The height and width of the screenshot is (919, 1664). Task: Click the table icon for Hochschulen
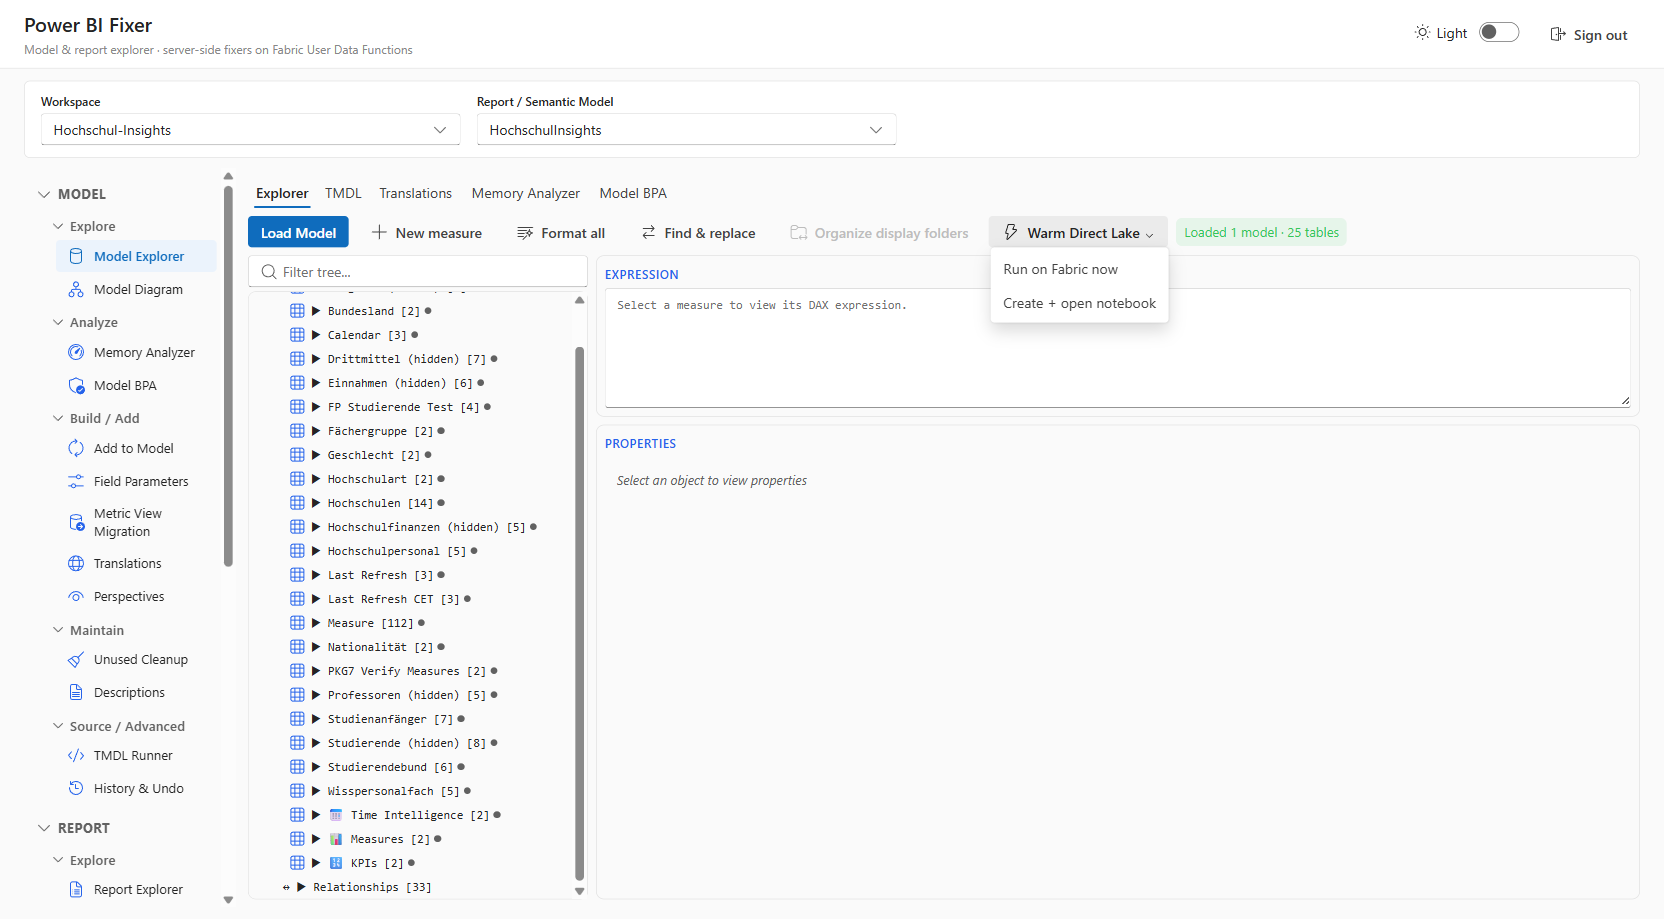[x=297, y=503]
